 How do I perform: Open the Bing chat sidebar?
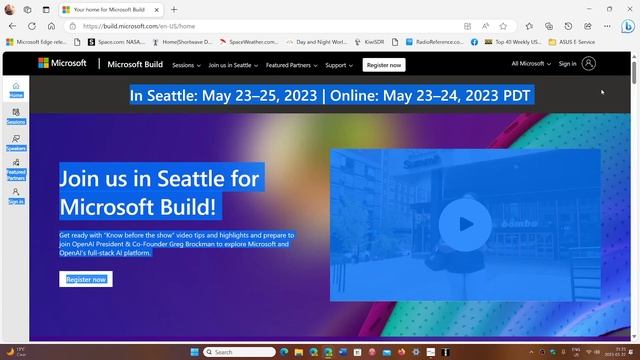628,26
